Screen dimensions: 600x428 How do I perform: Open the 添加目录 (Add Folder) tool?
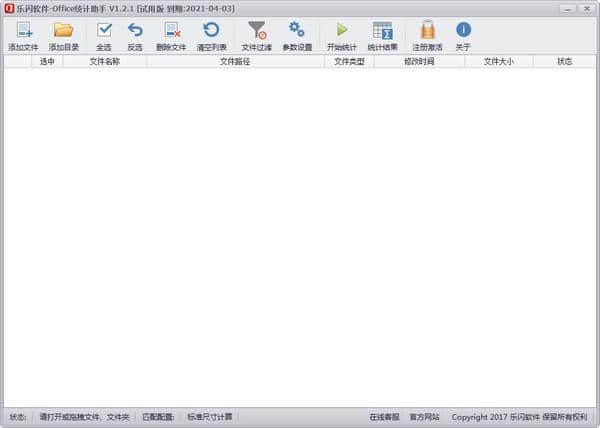coord(63,35)
